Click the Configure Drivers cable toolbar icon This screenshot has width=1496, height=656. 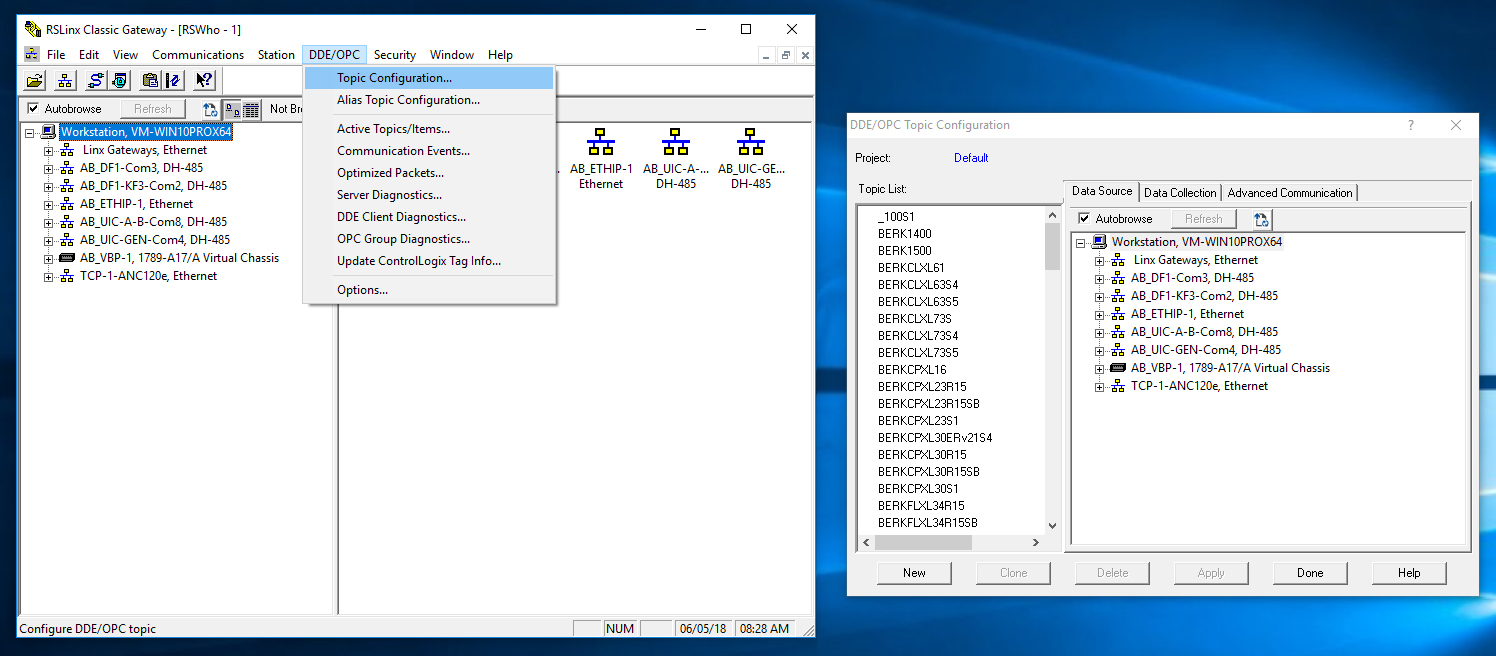96,81
